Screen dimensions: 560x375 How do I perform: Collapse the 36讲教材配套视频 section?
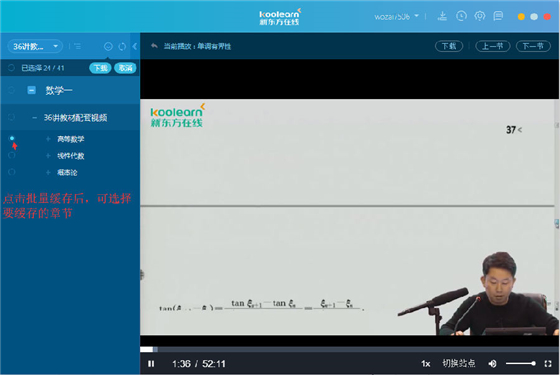pyautogui.click(x=35, y=118)
